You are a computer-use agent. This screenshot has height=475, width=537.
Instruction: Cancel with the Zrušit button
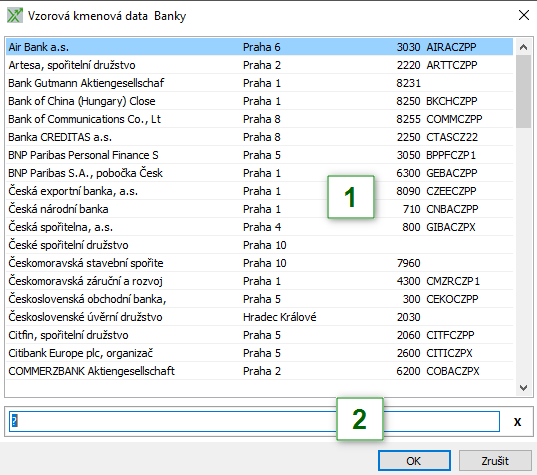click(x=495, y=461)
